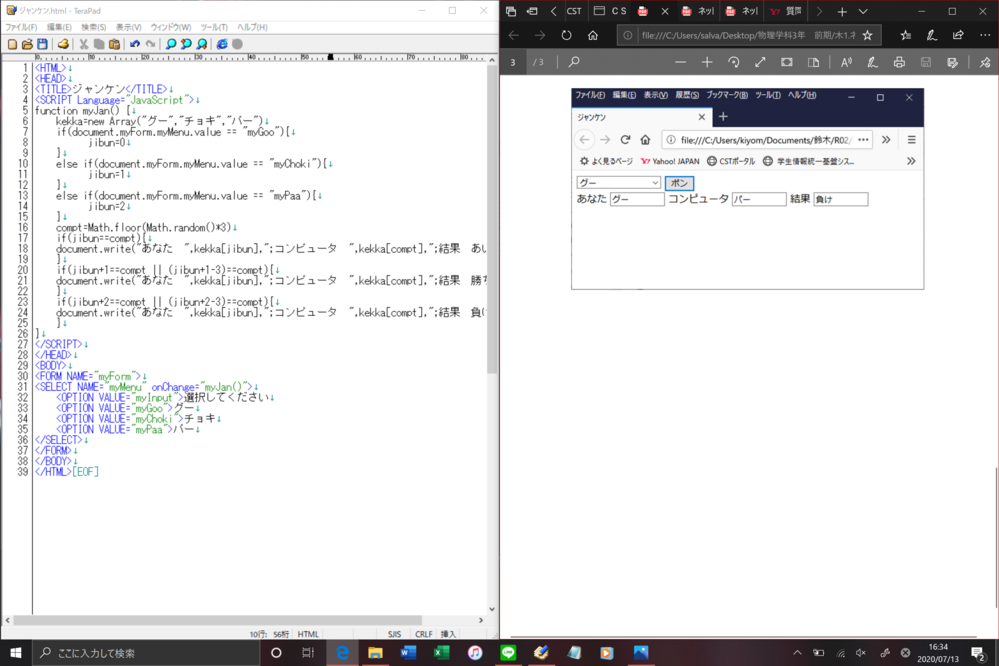Screen dimensions: 999x666
Task: Zoom out PDF with minus icon
Action: pos(680,62)
